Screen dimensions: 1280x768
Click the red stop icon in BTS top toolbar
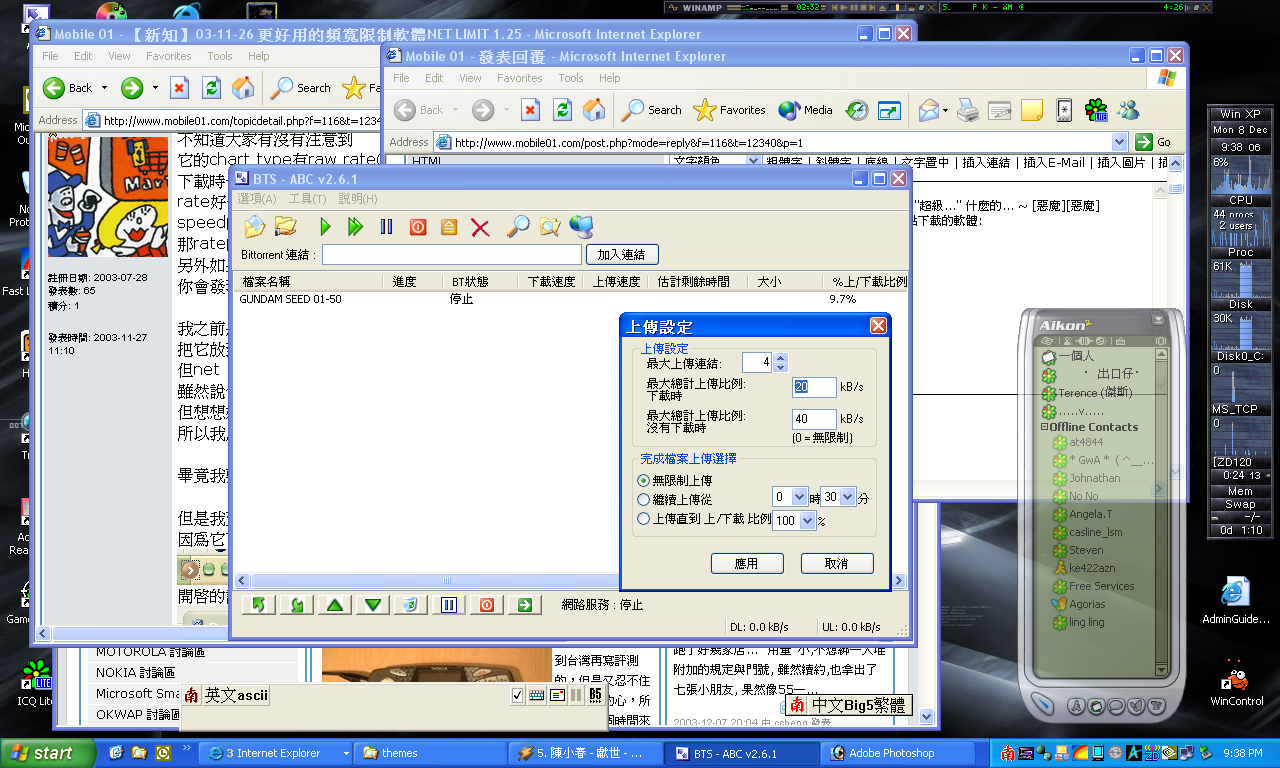[x=418, y=227]
